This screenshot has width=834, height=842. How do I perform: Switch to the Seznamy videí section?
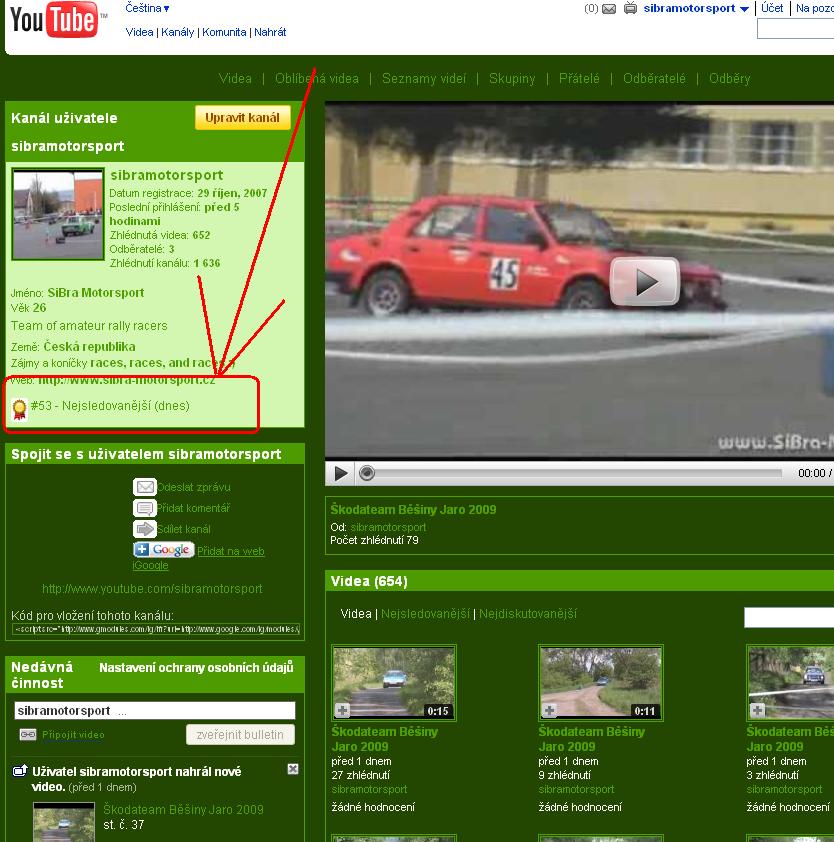pos(424,78)
